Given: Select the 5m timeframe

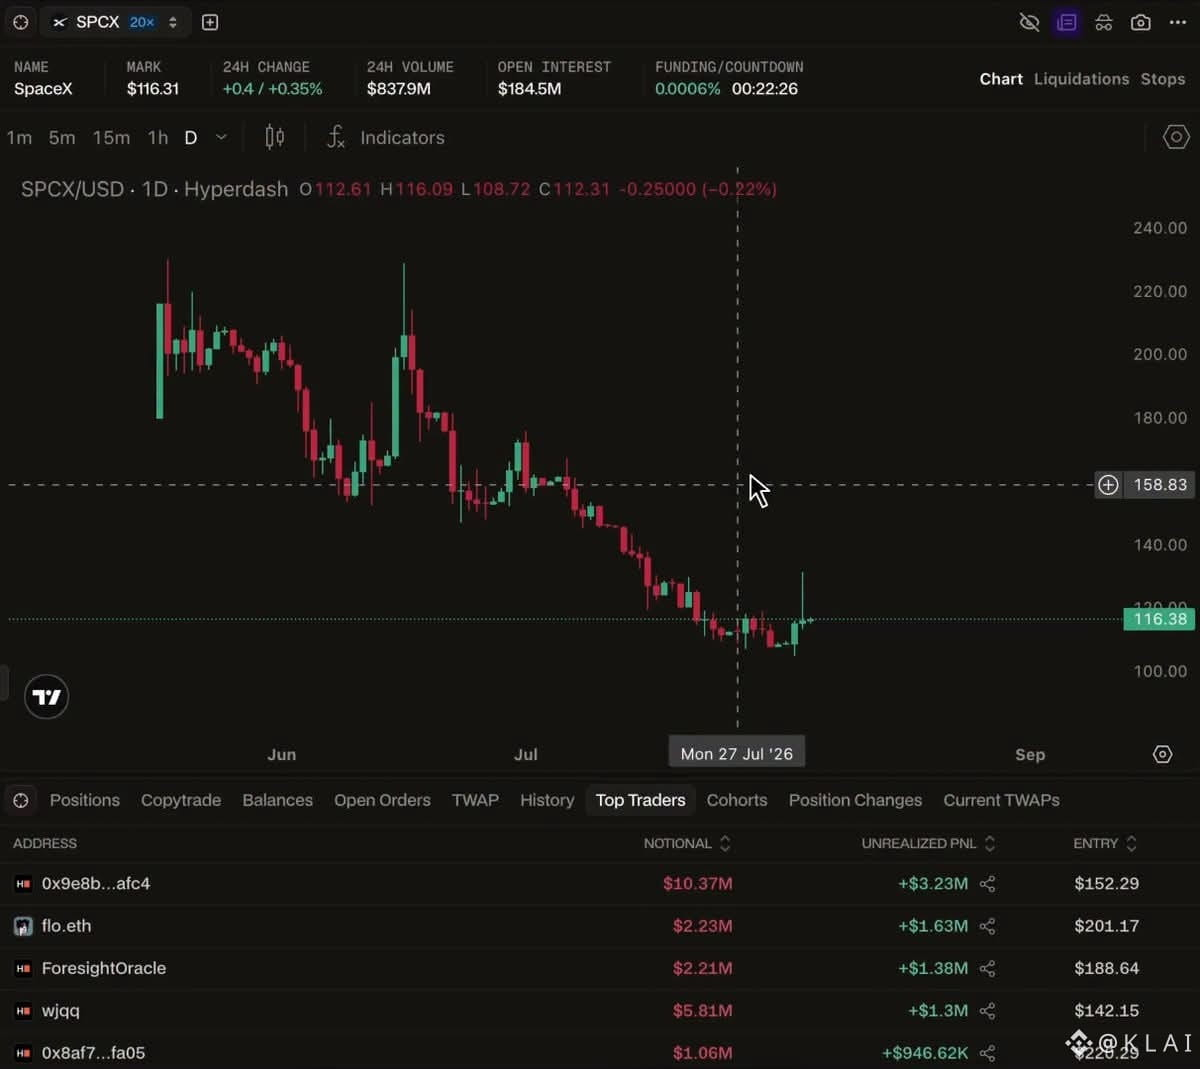Looking at the screenshot, I should (62, 138).
